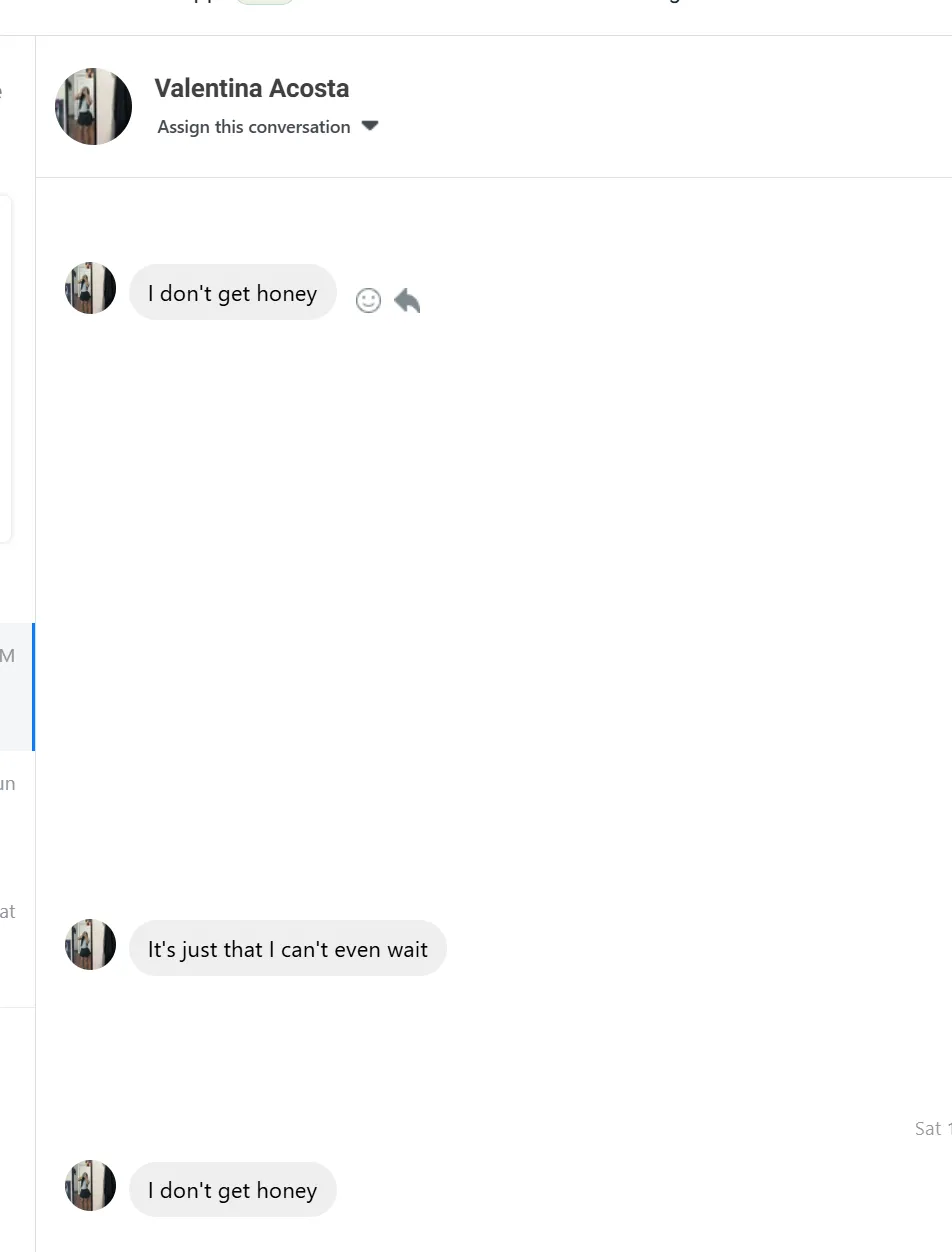Click the reply arrow beside first message
952x1252 pixels.
click(407, 300)
